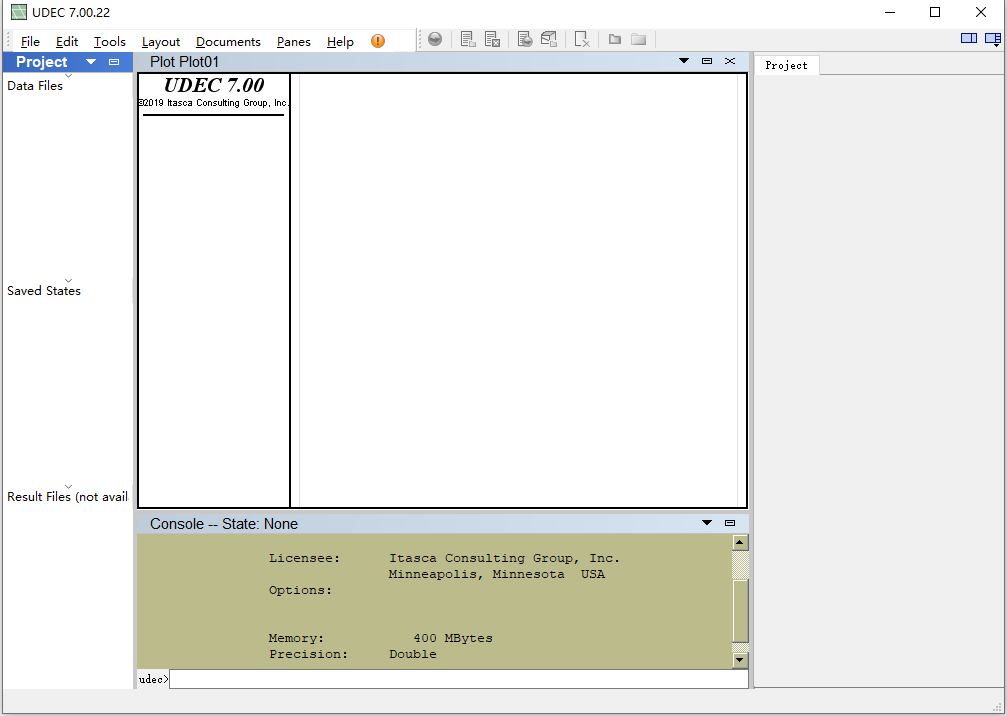Float the Project pane with its box button

click(x=114, y=62)
